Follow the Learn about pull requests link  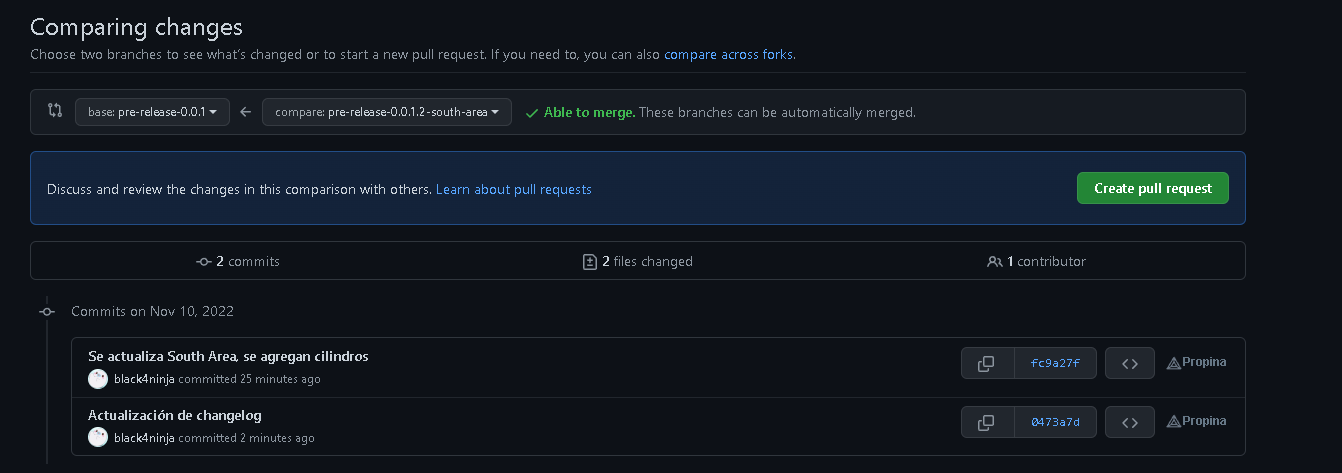click(513, 189)
